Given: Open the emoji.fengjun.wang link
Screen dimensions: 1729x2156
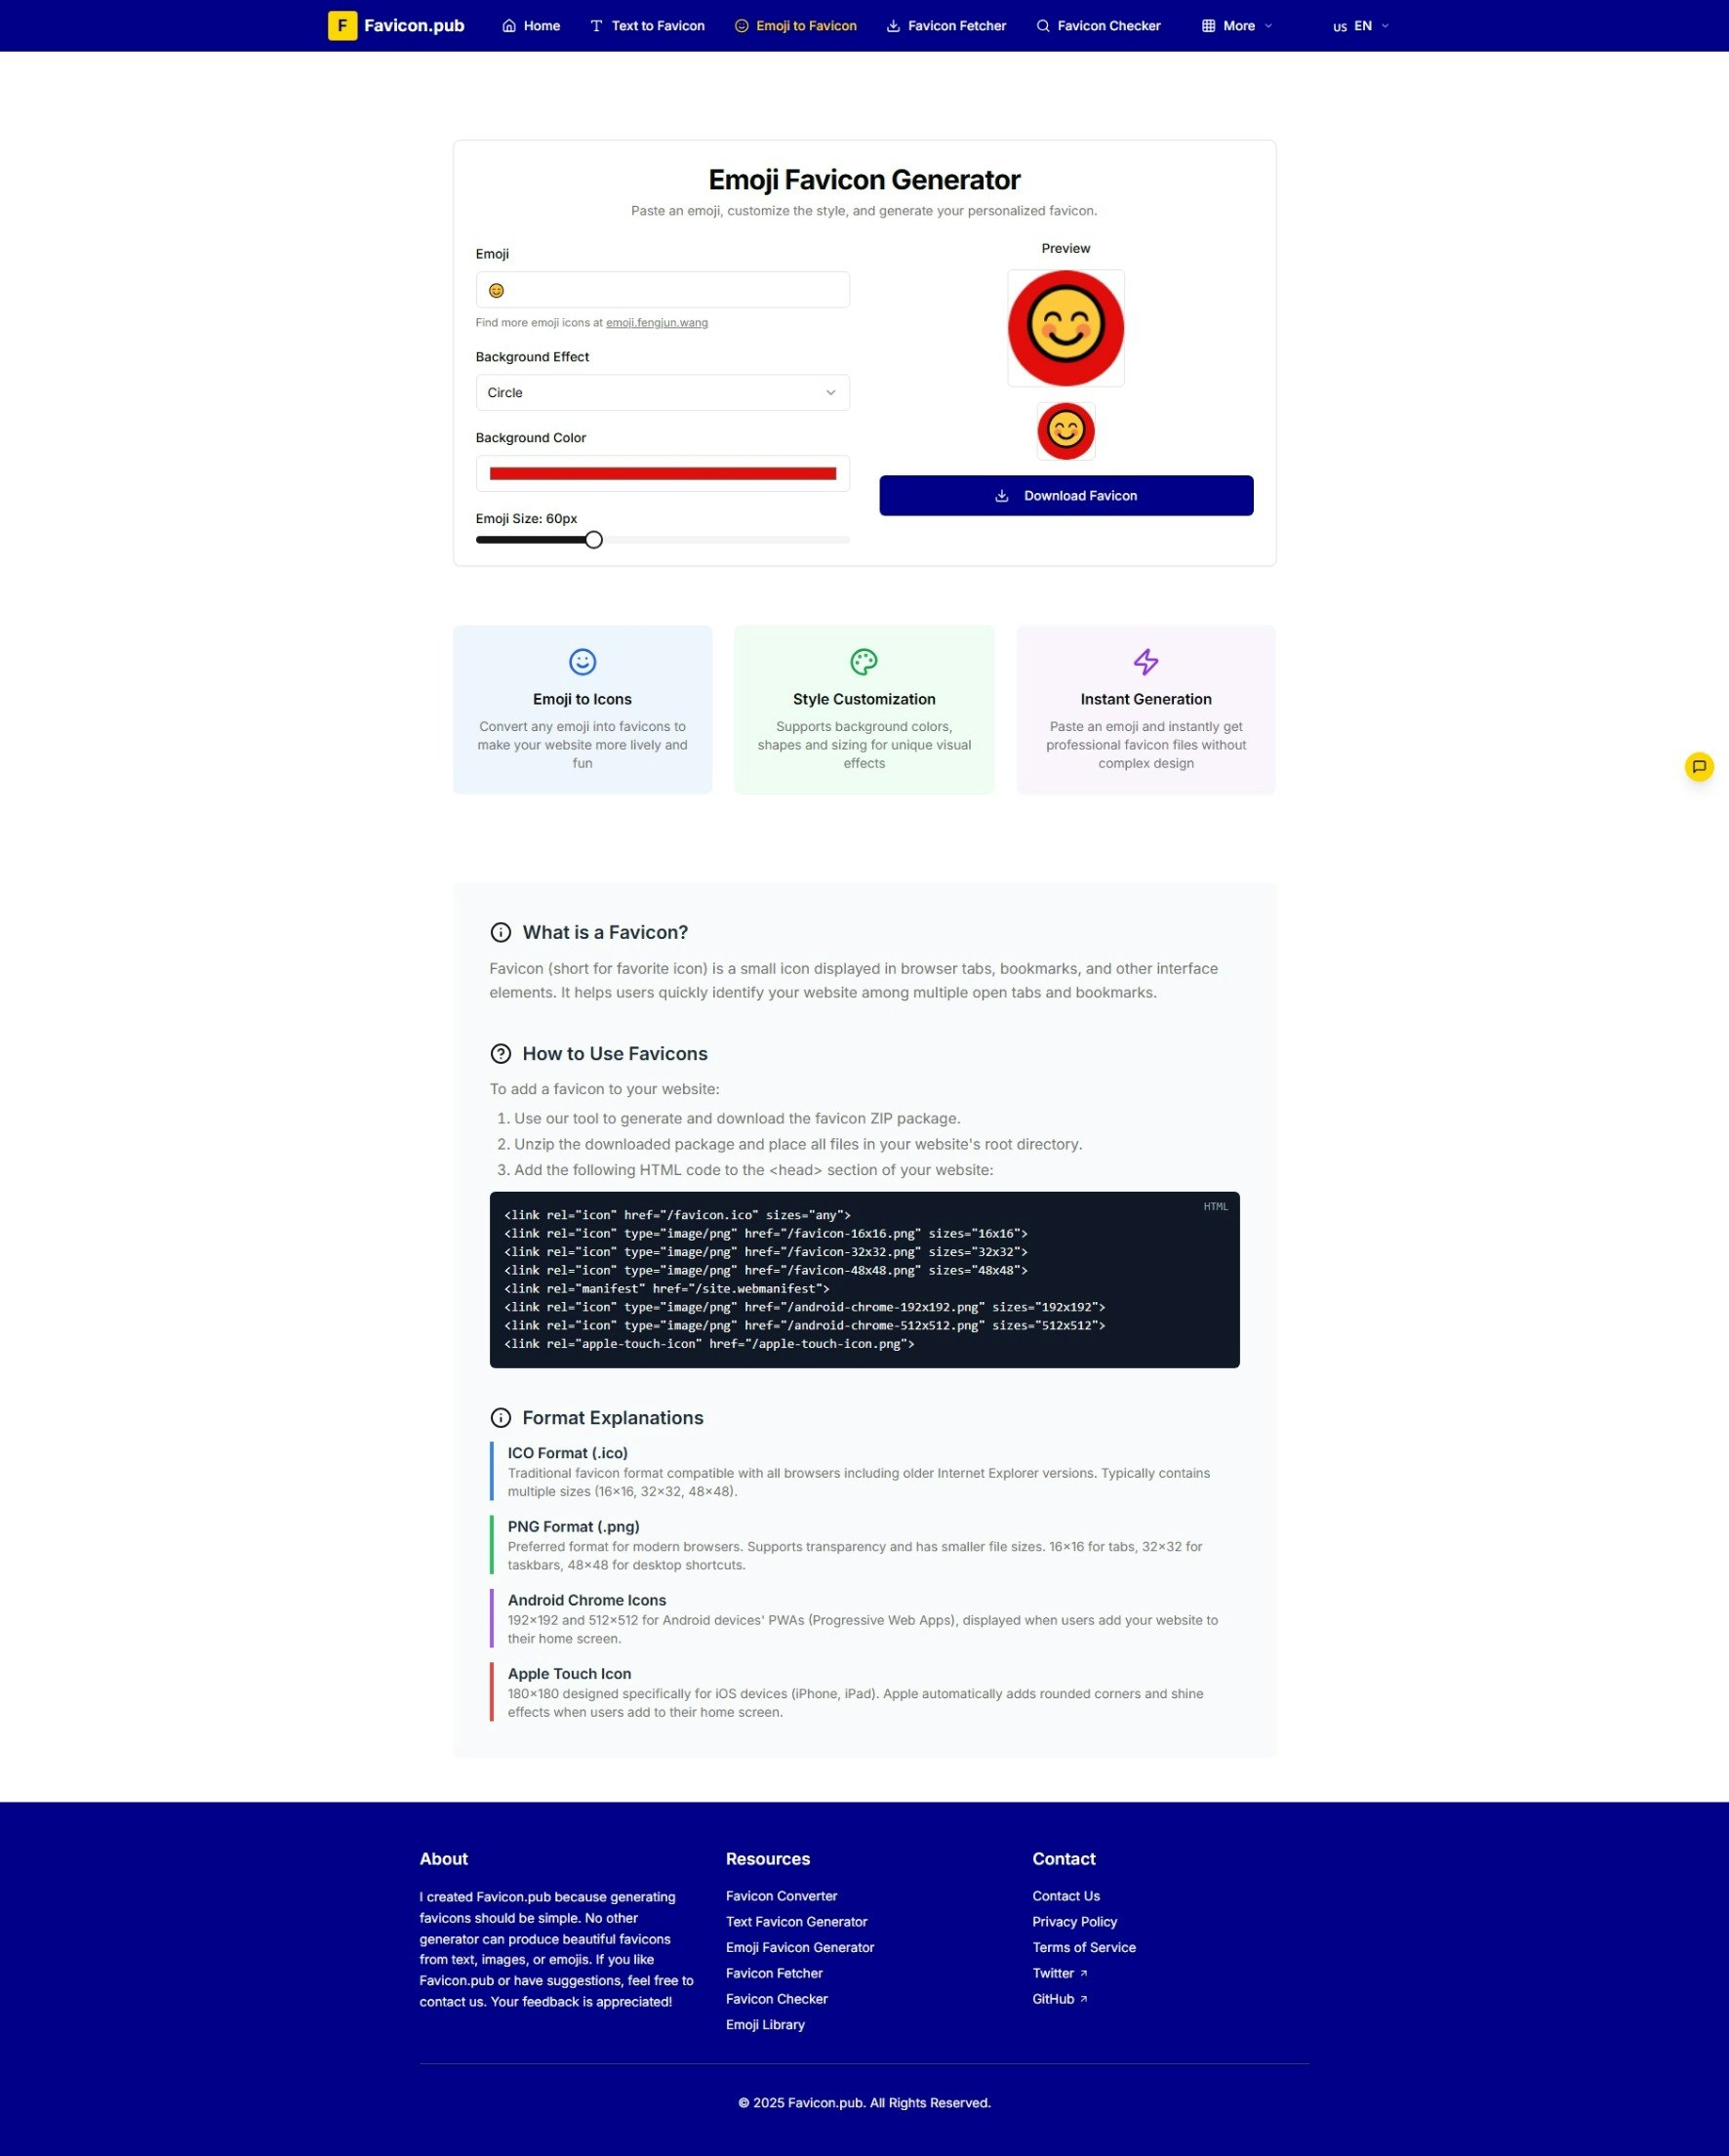Looking at the screenshot, I should tap(656, 322).
